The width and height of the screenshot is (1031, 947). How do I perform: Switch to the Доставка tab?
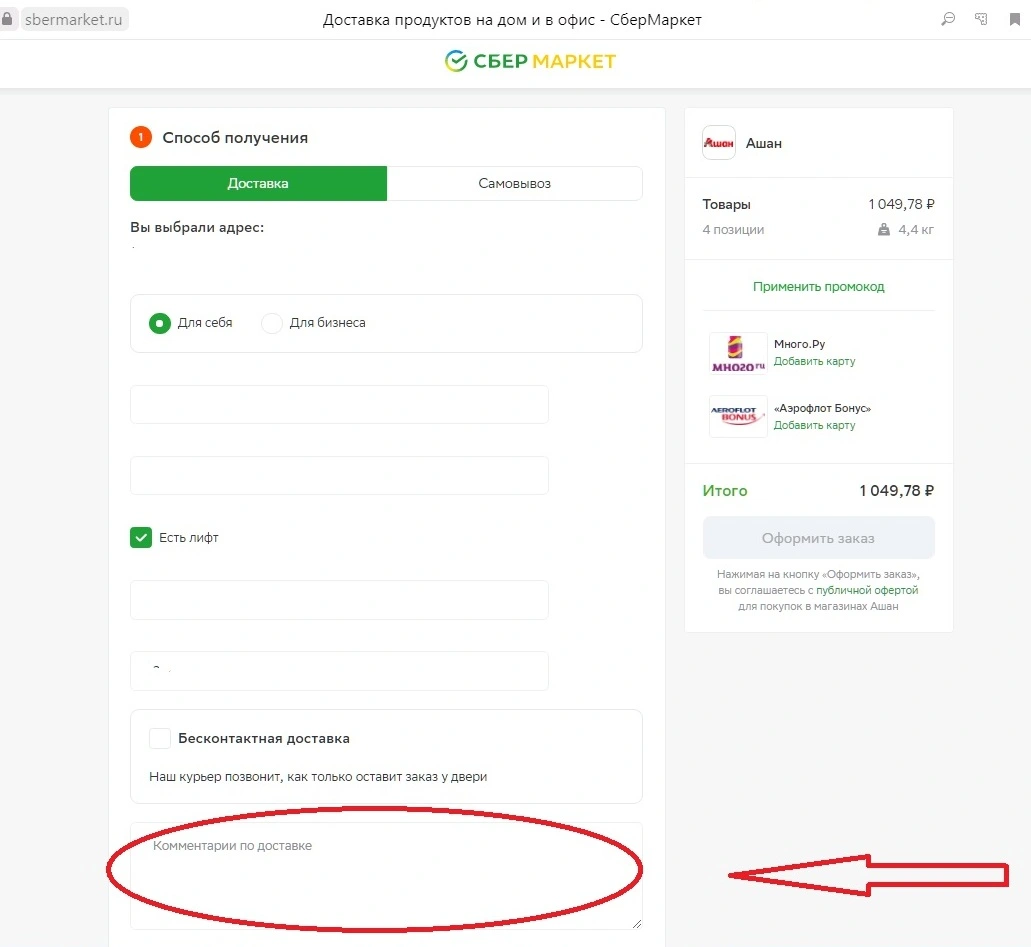click(x=258, y=183)
